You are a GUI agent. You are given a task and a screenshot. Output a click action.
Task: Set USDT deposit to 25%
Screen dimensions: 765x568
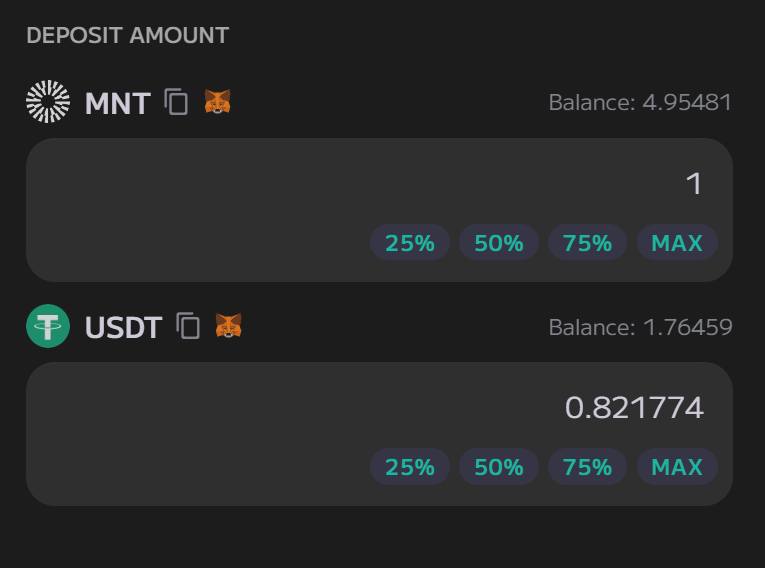[x=410, y=467]
